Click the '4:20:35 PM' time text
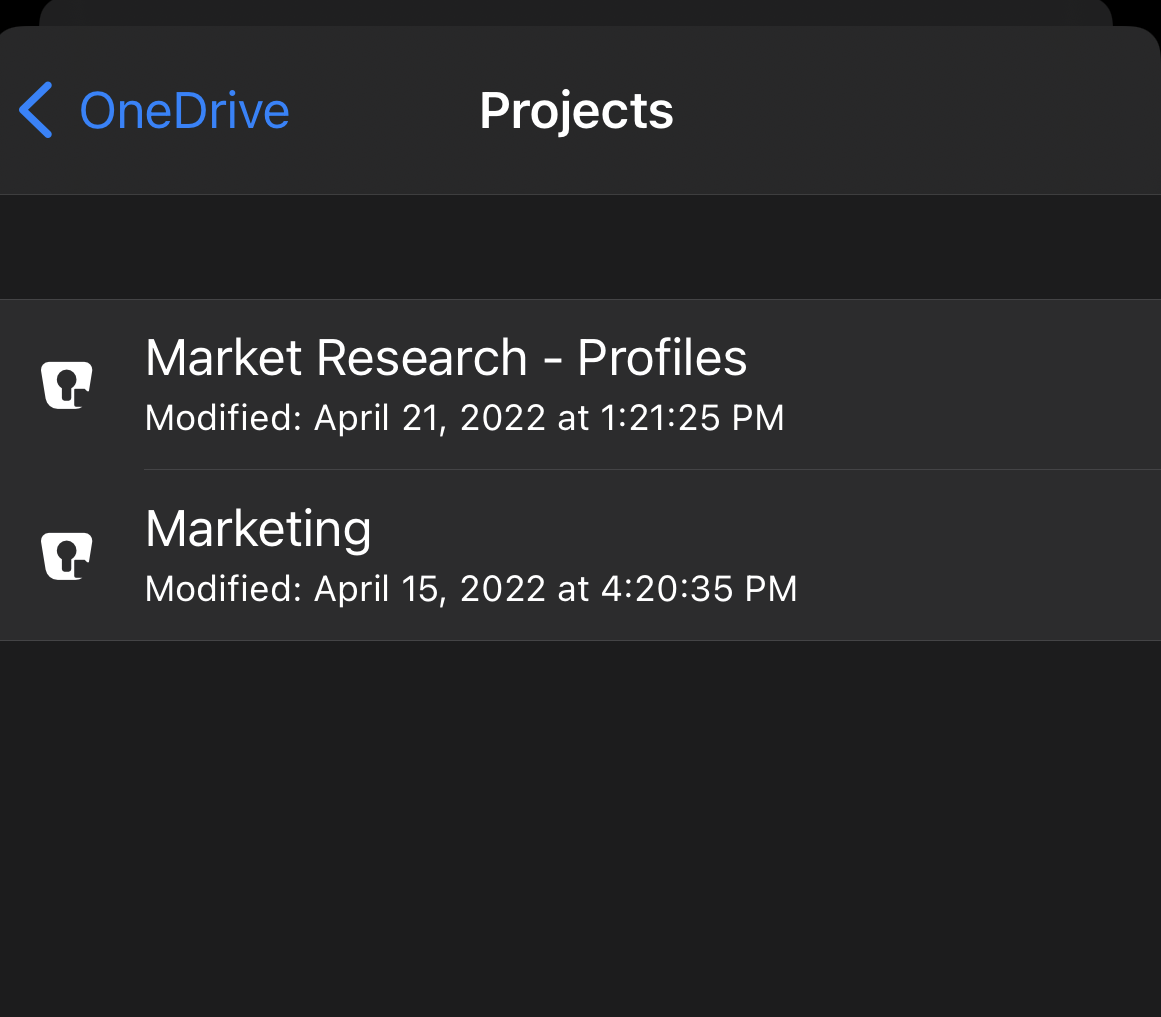1161x1017 pixels. (699, 589)
